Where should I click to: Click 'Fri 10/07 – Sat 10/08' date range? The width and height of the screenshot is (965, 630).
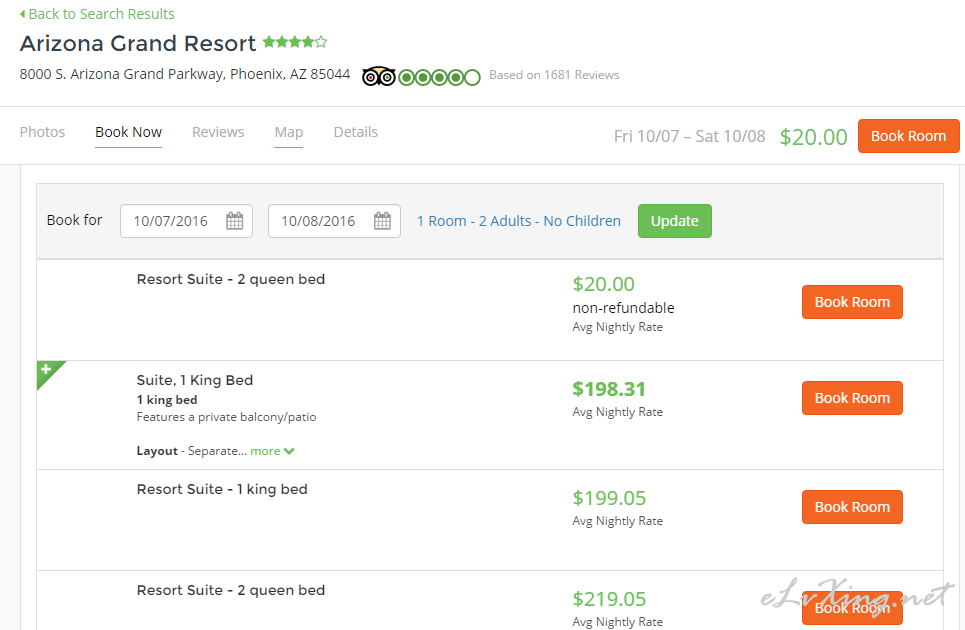[x=690, y=136]
